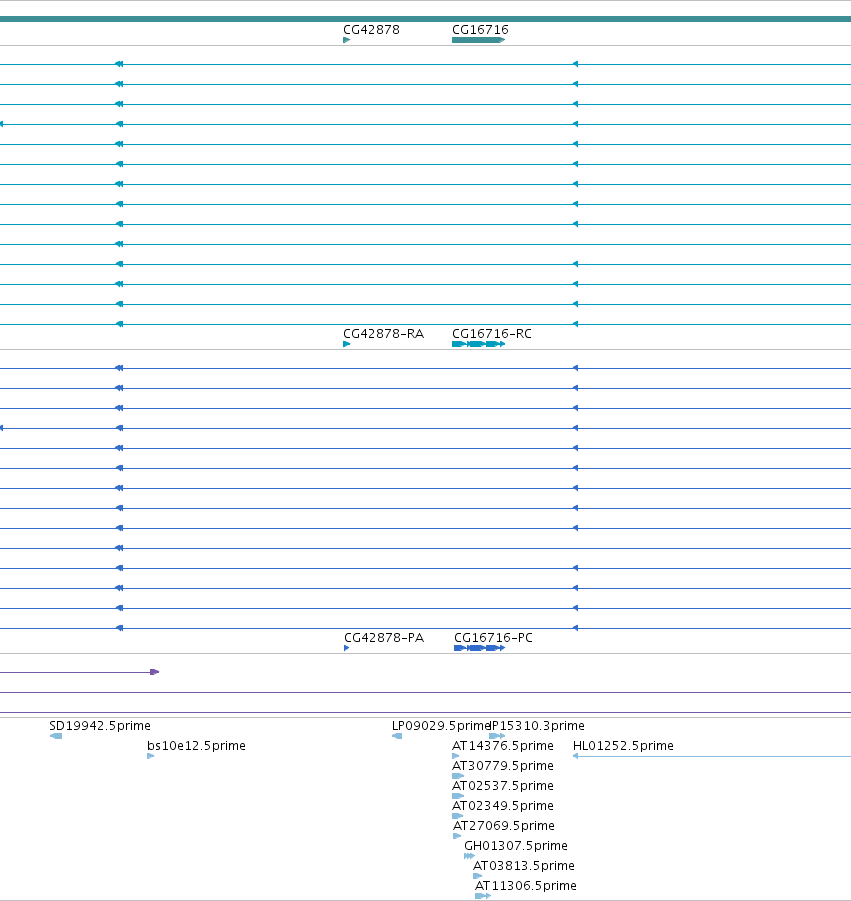Click the AT02537.5prime EST label
Viewport: 851px width, 901px height.
point(503,786)
